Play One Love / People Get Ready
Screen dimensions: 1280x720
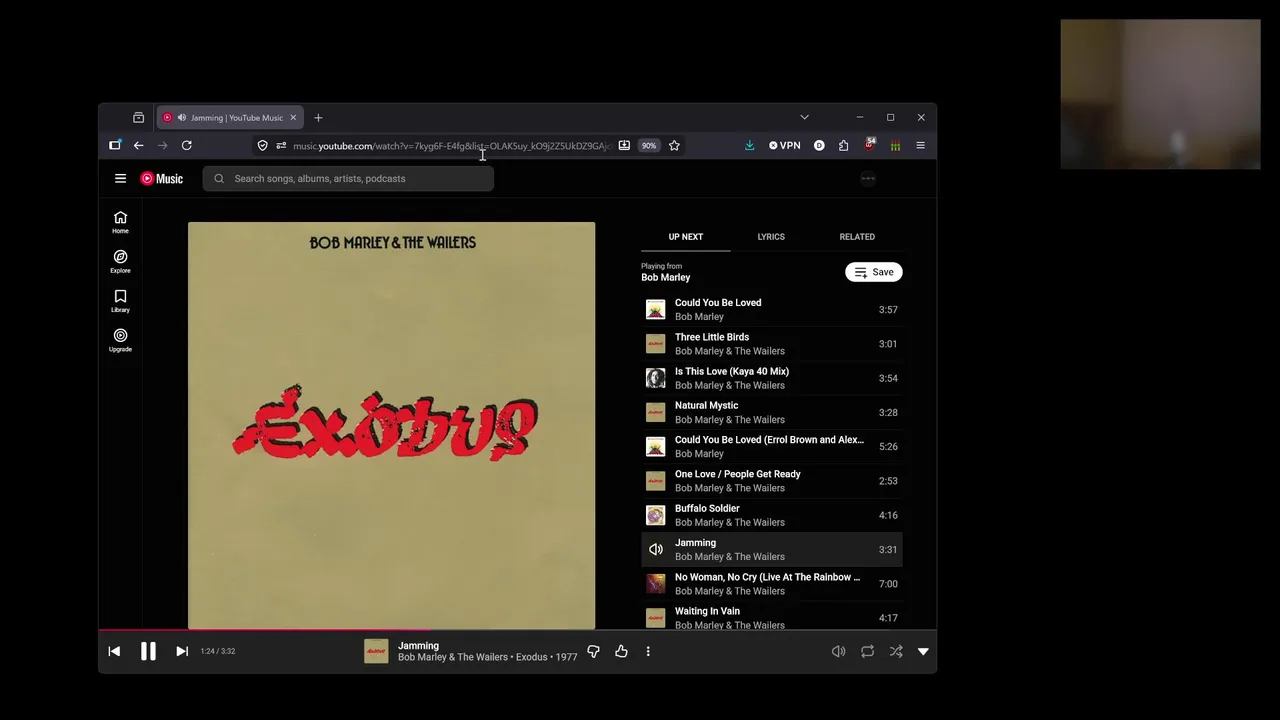pos(771,481)
